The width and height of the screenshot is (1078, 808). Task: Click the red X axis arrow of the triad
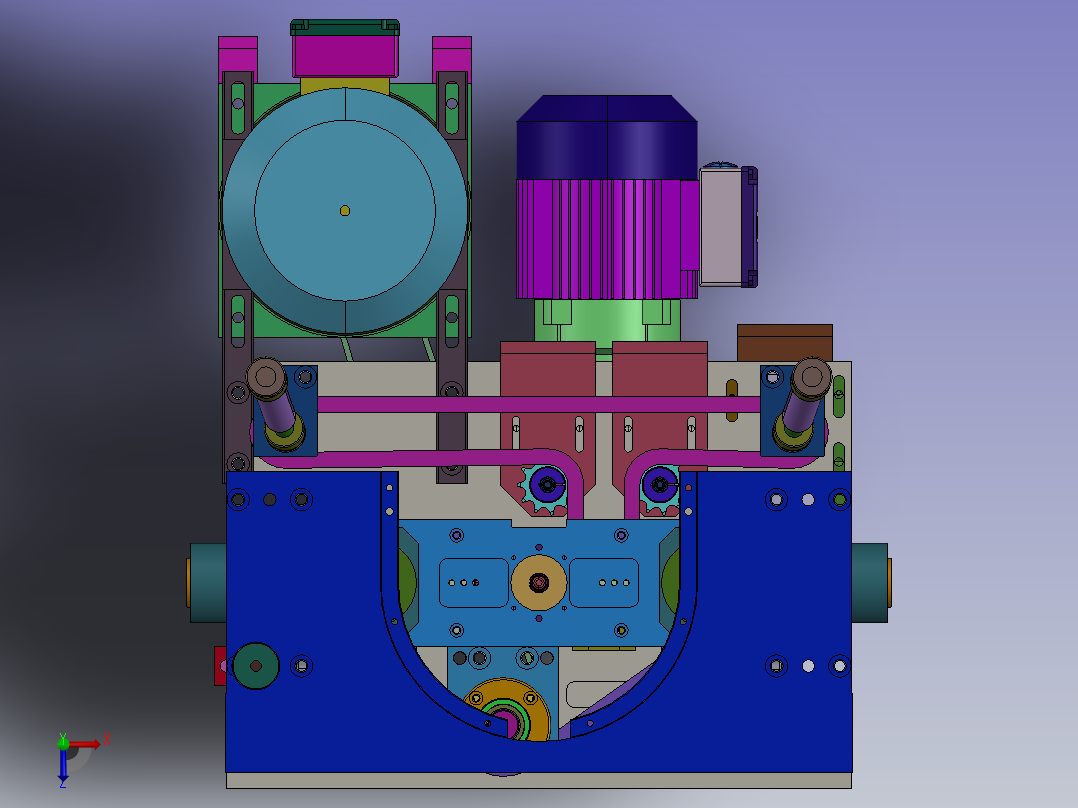[x=86, y=744]
